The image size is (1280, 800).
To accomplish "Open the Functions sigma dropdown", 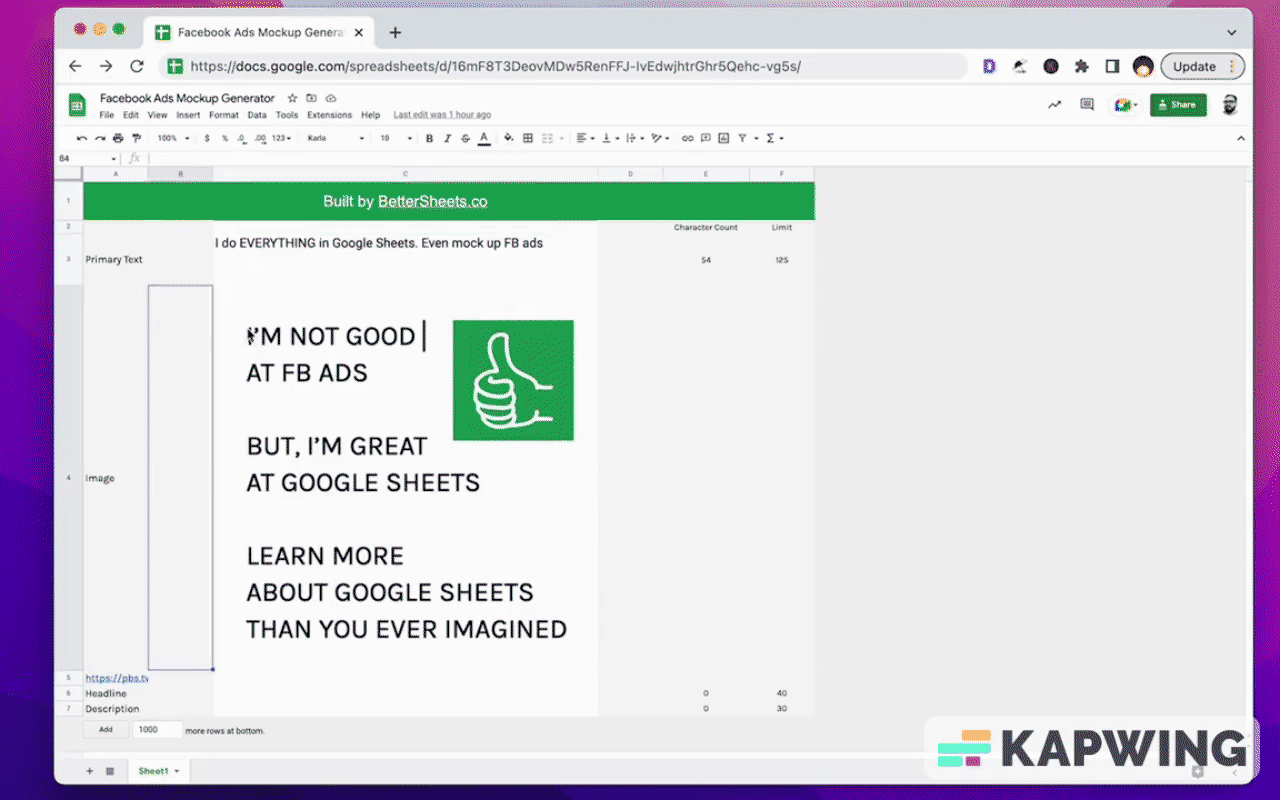I will click(774, 138).
